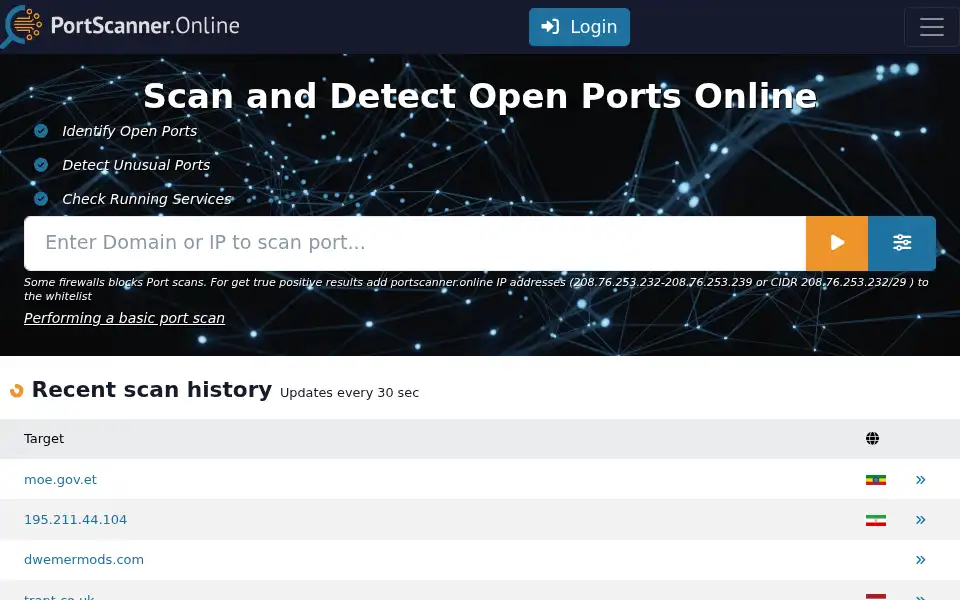
Task: Open 'Performing a basic port scan' link
Action: tap(124, 318)
